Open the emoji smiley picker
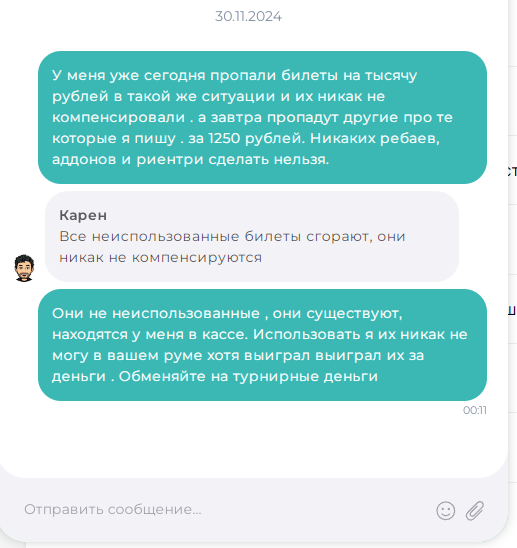517x548 pixels. 445,511
